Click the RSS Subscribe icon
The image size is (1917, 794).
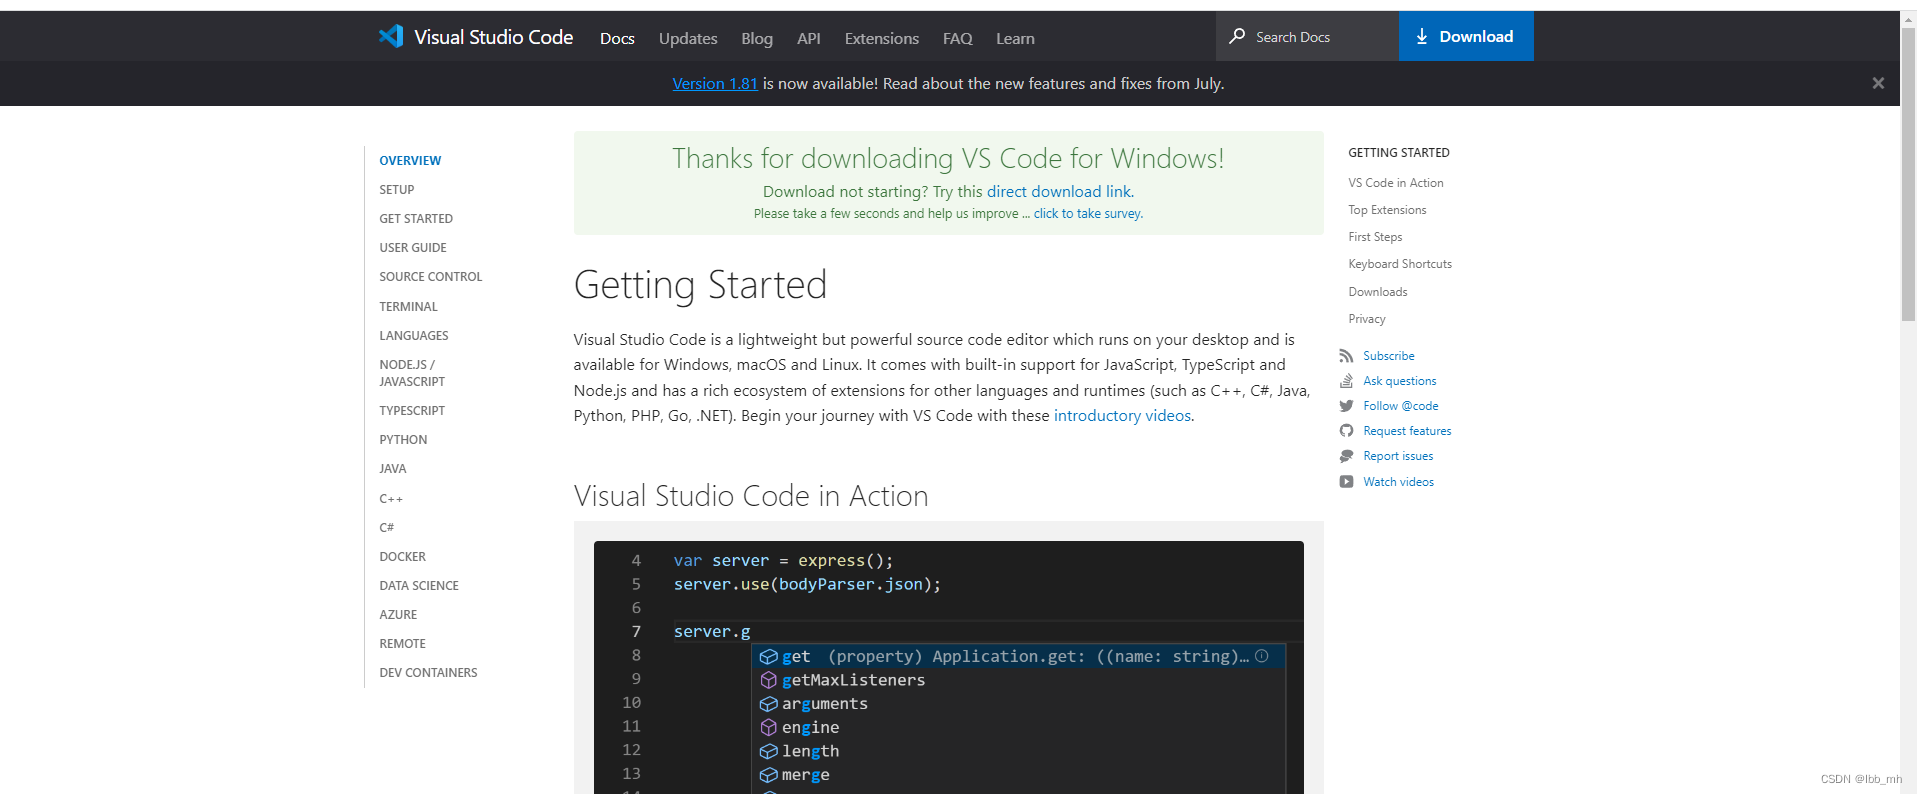1346,356
